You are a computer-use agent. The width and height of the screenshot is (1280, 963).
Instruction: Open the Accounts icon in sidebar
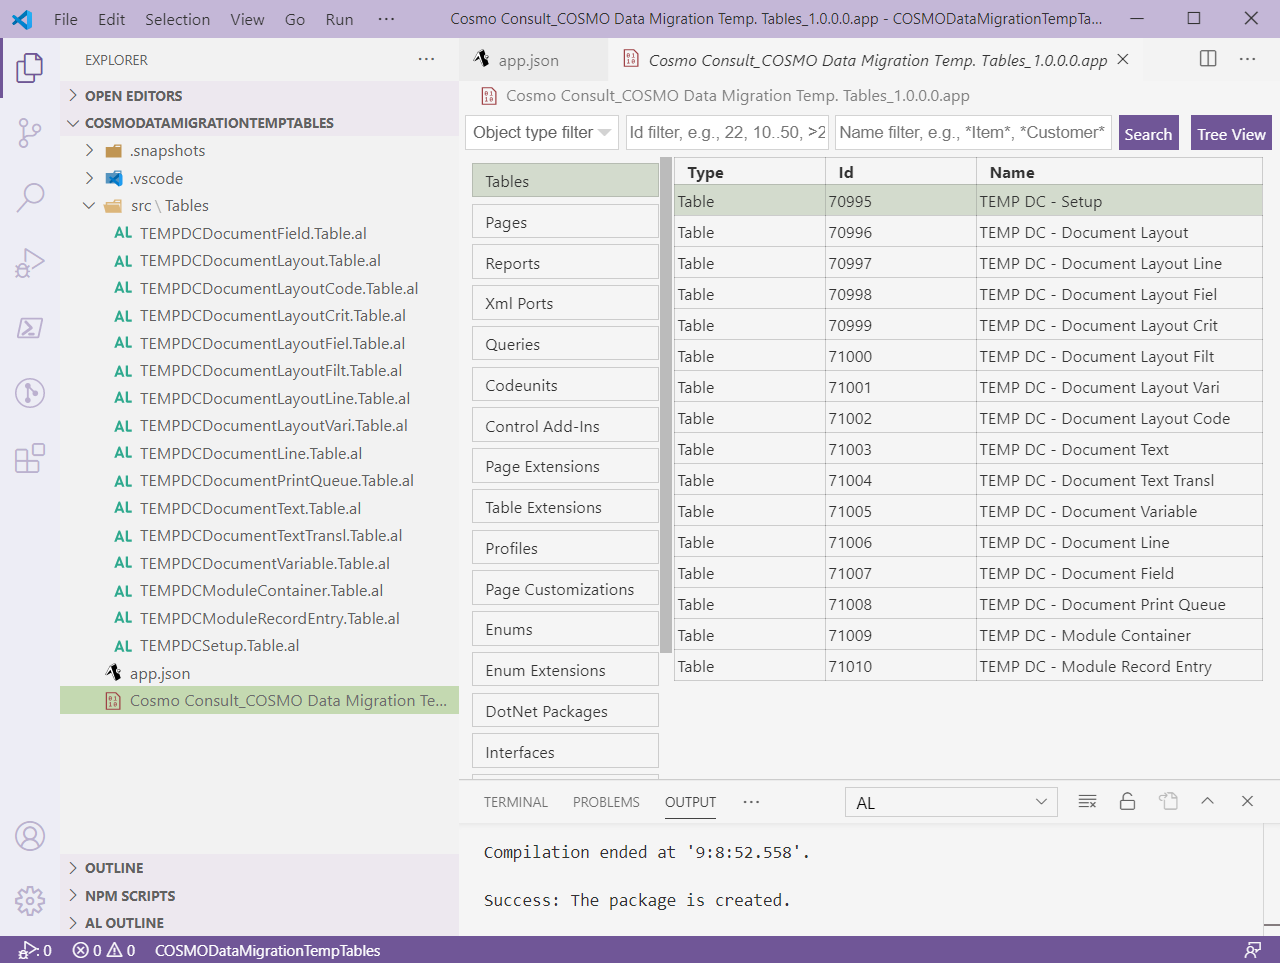click(x=30, y=835)
